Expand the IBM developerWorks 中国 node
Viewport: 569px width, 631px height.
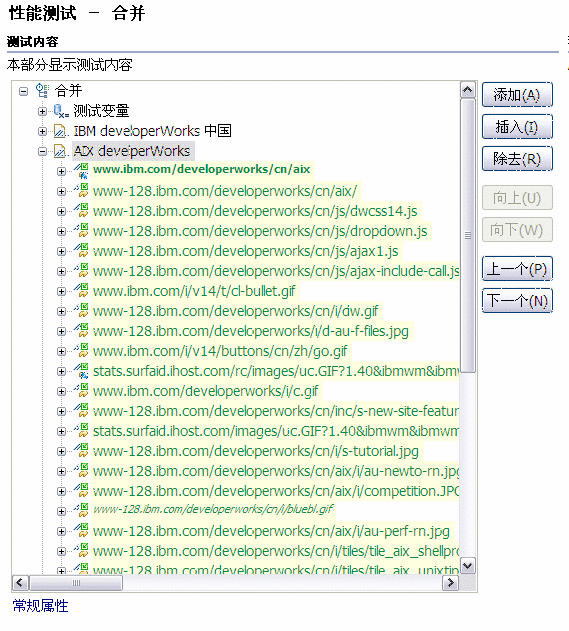coord(42,132)
